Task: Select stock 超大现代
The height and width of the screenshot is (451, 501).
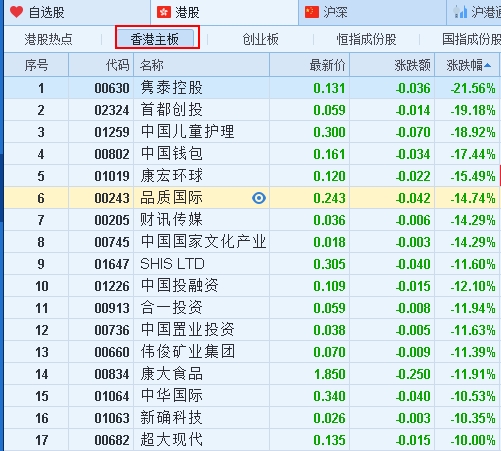Action: tap(172, 440)
